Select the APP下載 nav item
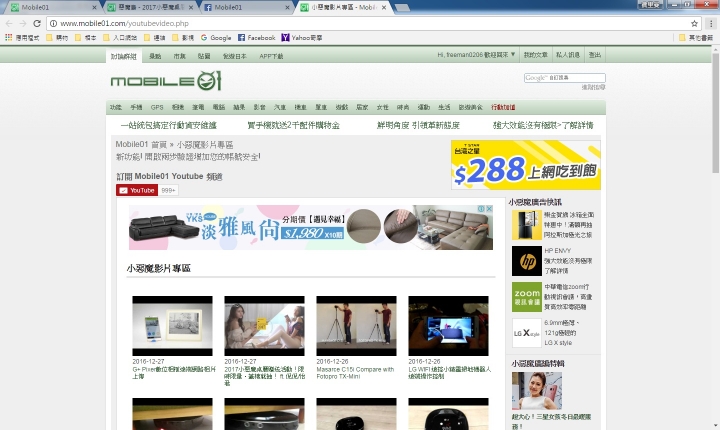The image size is (720, 430). pyautogui.click(x=271, y=56)
